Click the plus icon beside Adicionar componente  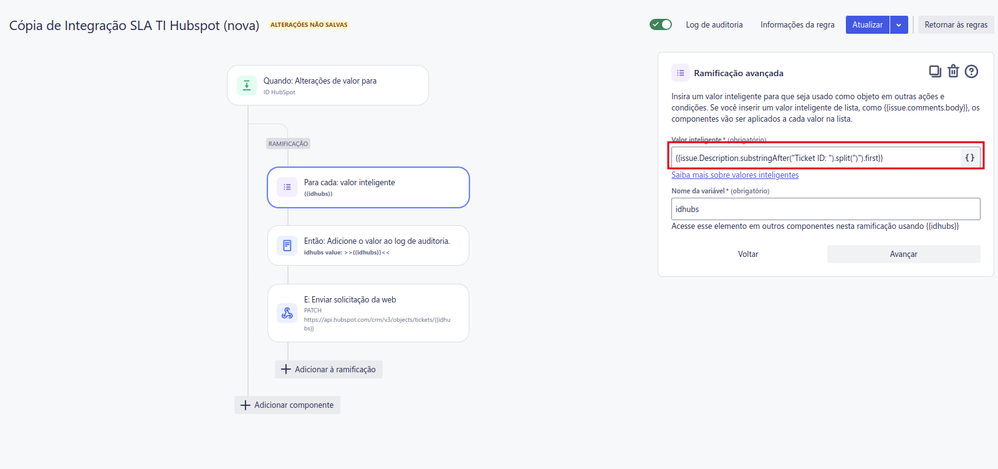(245, 405)
